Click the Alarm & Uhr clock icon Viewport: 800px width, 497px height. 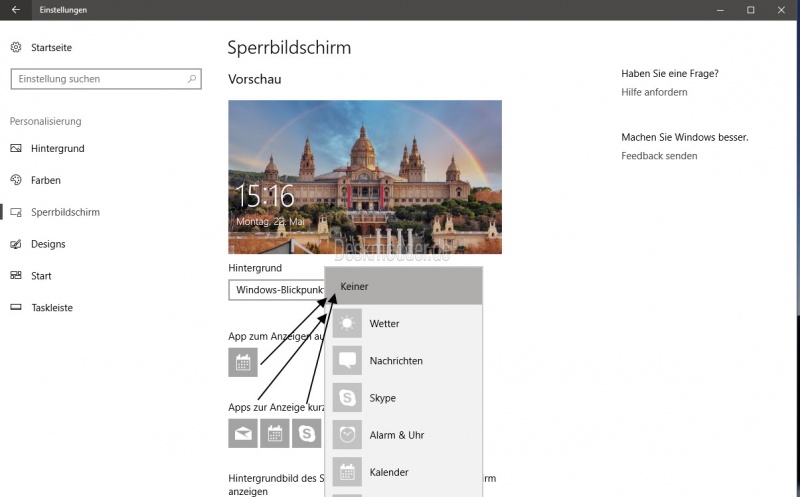[347, 435]
